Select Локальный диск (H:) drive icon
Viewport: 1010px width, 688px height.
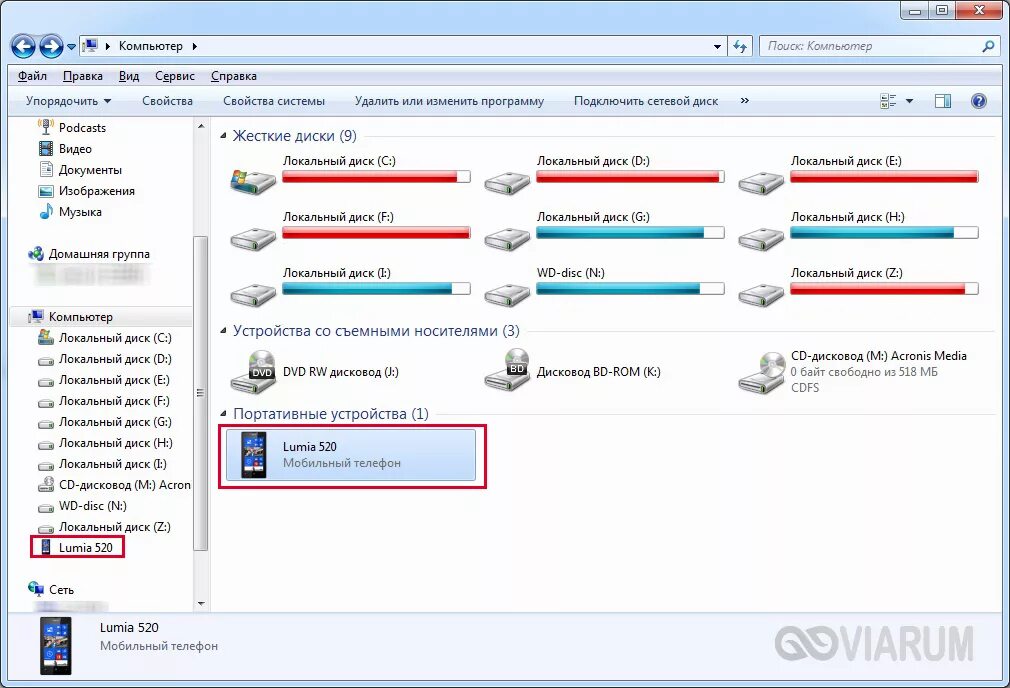761,239
